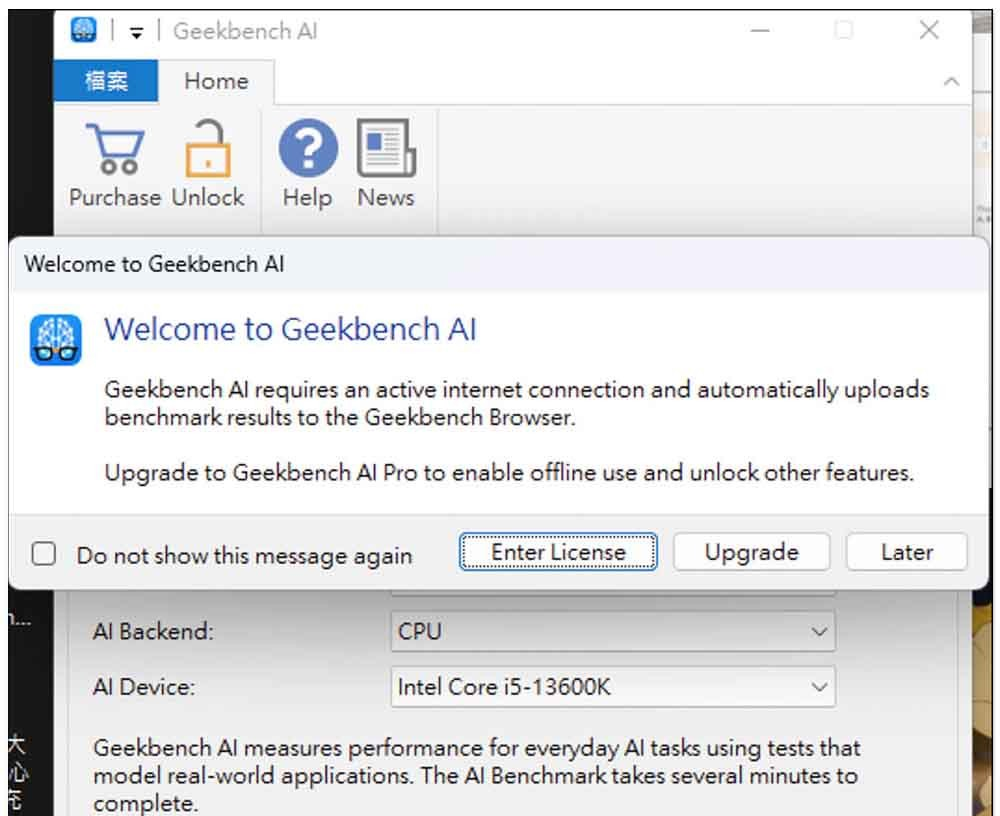Expand the AI Device dropdown
1000x816 pixels.
[613, 687]
